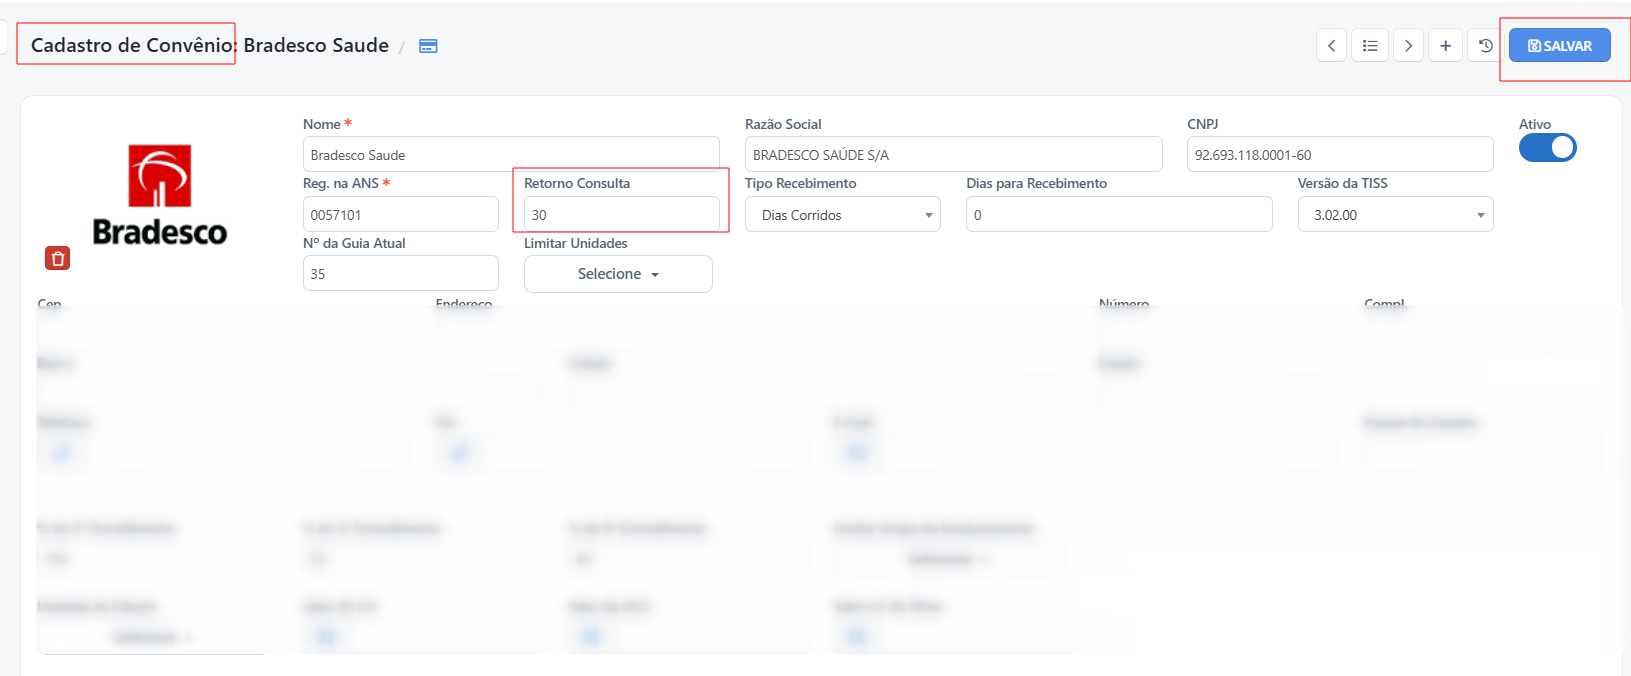This screenshot has width=1631, height=676.
Task: Open the record list icon
Action: pos(1370,46)
